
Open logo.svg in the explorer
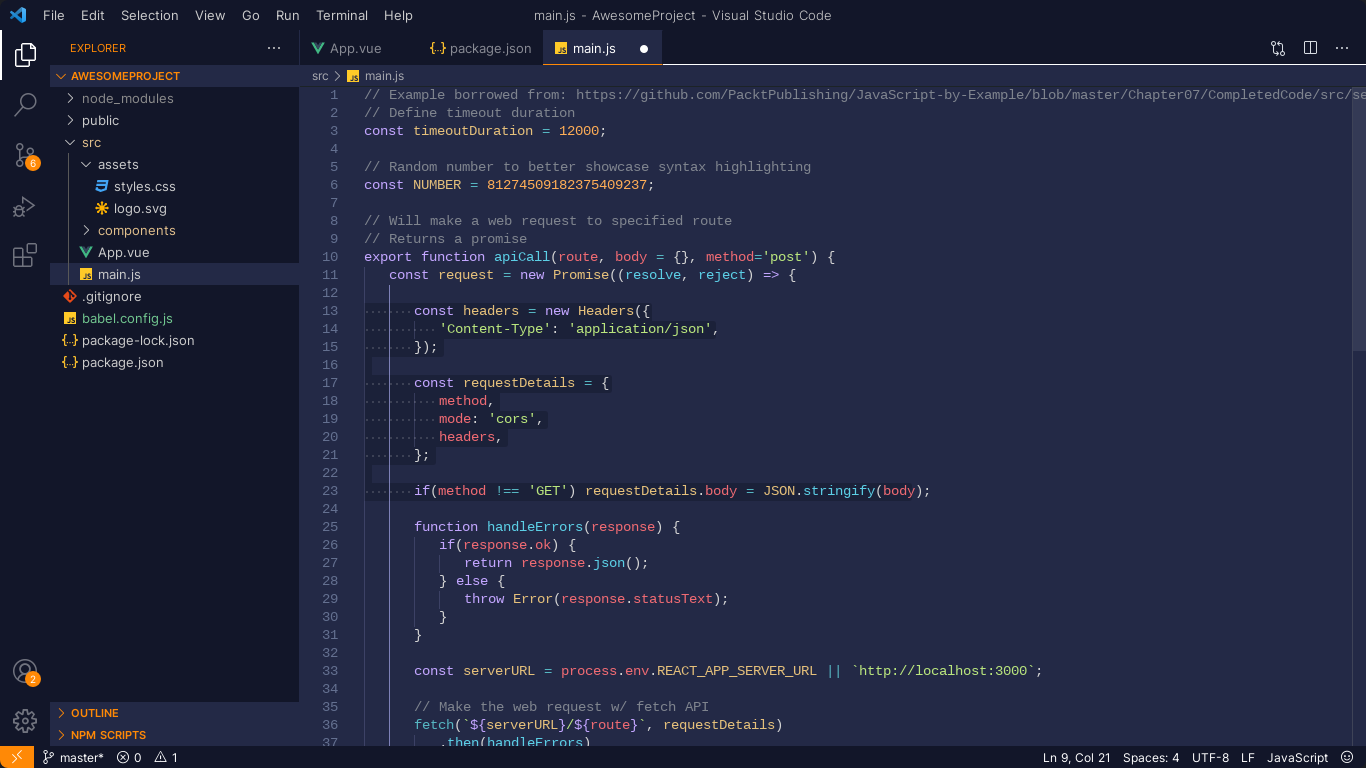click(x=174, y=208)
